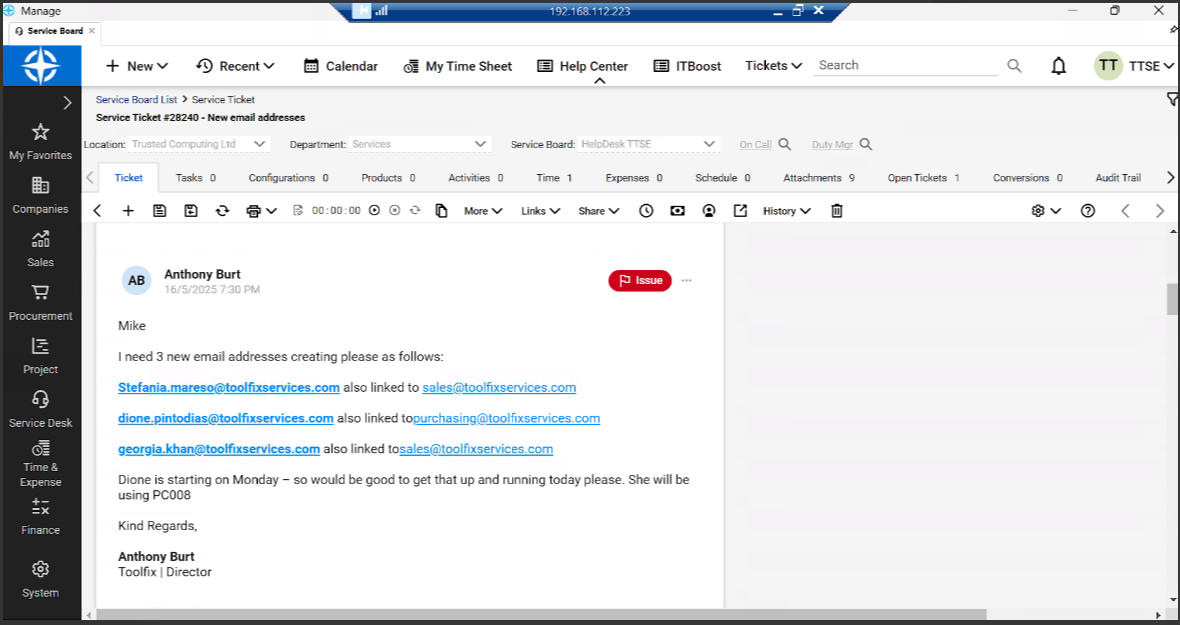Switch to the Expenses tab
1180x625 pixels.
tap(634, 177)
